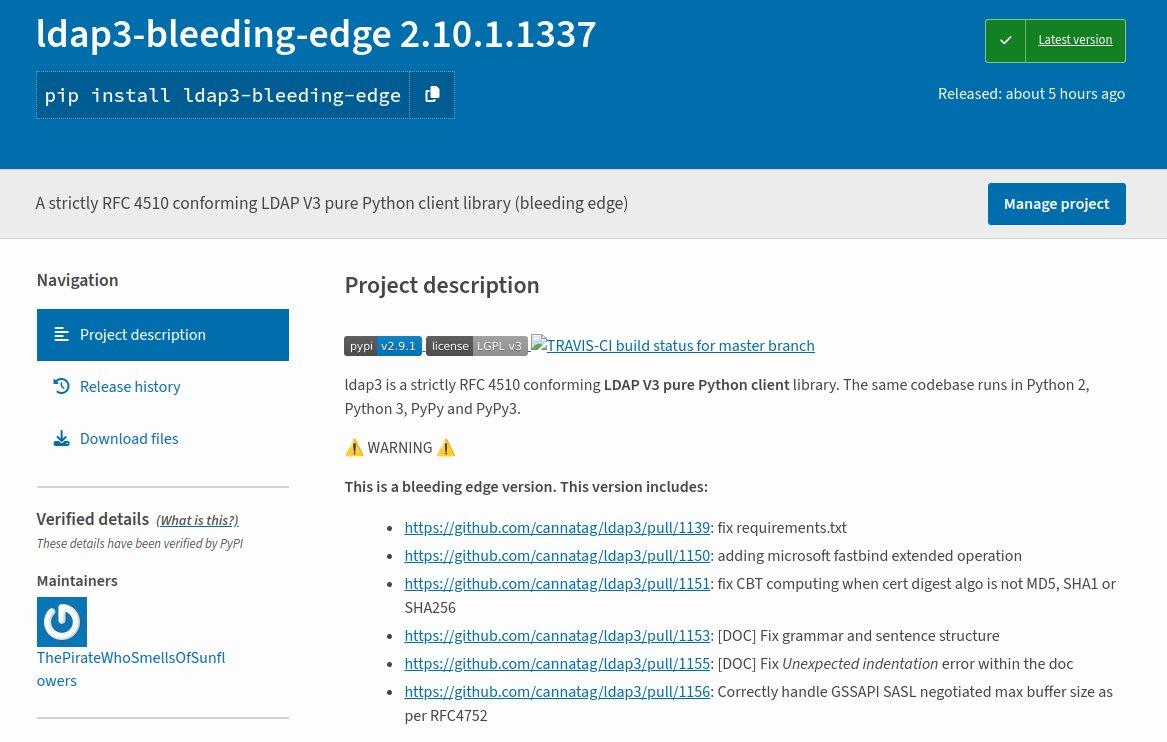
Task: Open the Release history tab
Action: [x=130, y=387]
